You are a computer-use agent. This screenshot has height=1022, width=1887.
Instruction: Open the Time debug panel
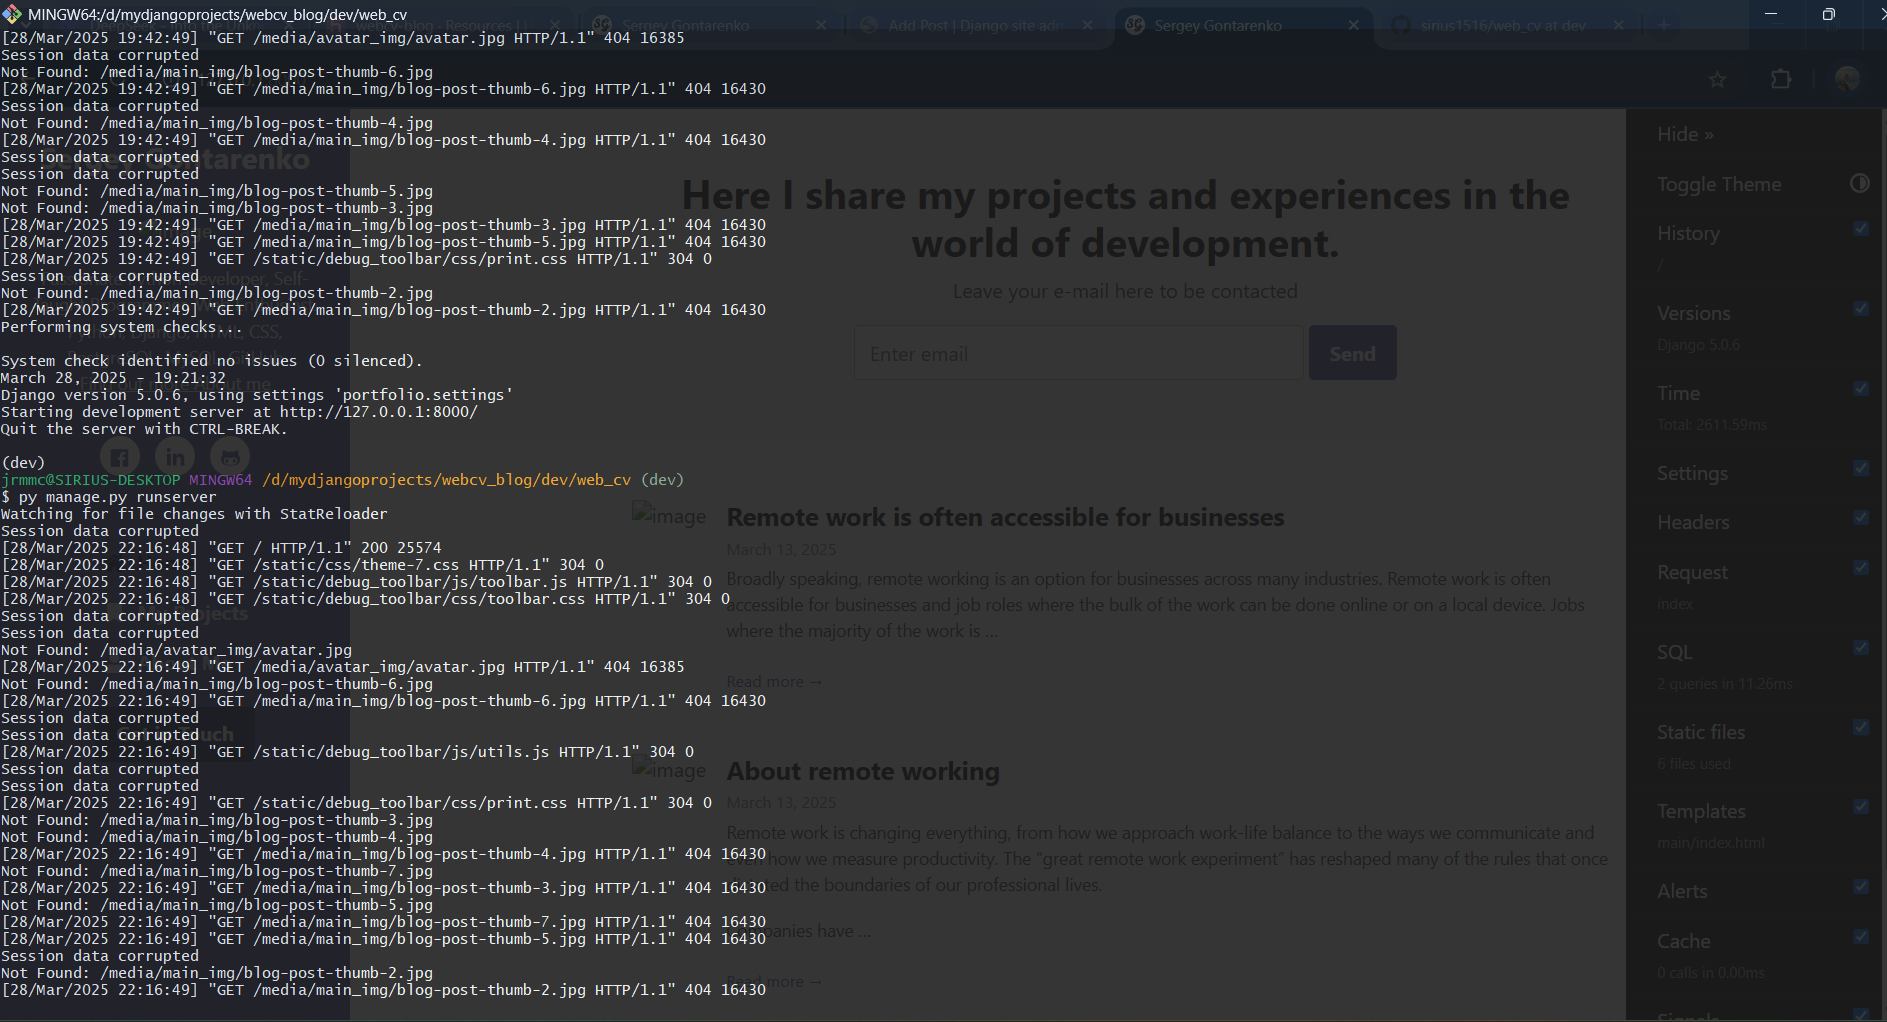[x=1678, y=393]
